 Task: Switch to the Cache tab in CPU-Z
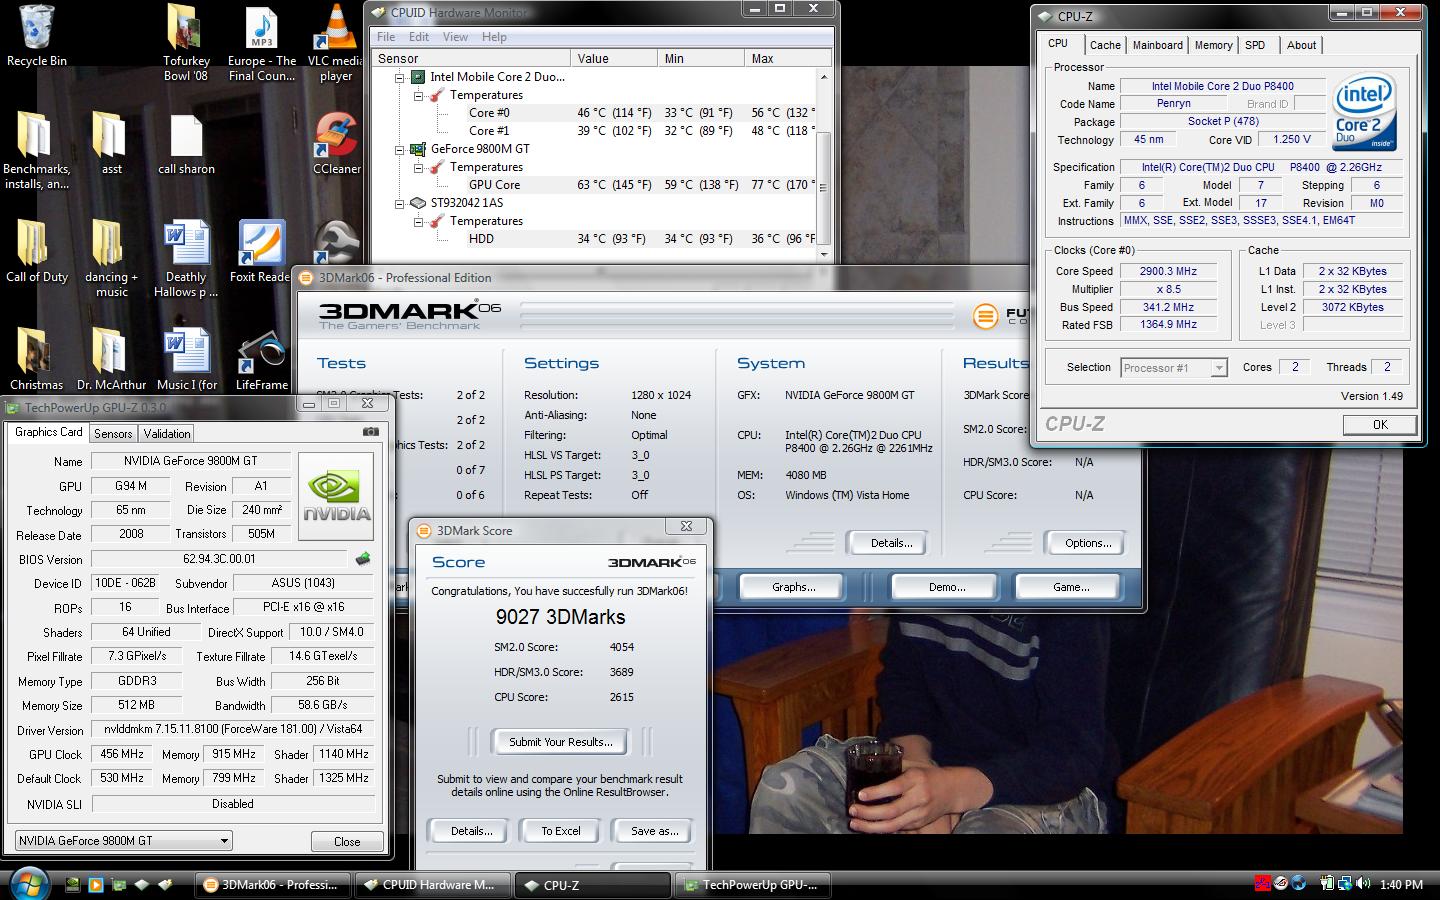tap(1105, 45)
